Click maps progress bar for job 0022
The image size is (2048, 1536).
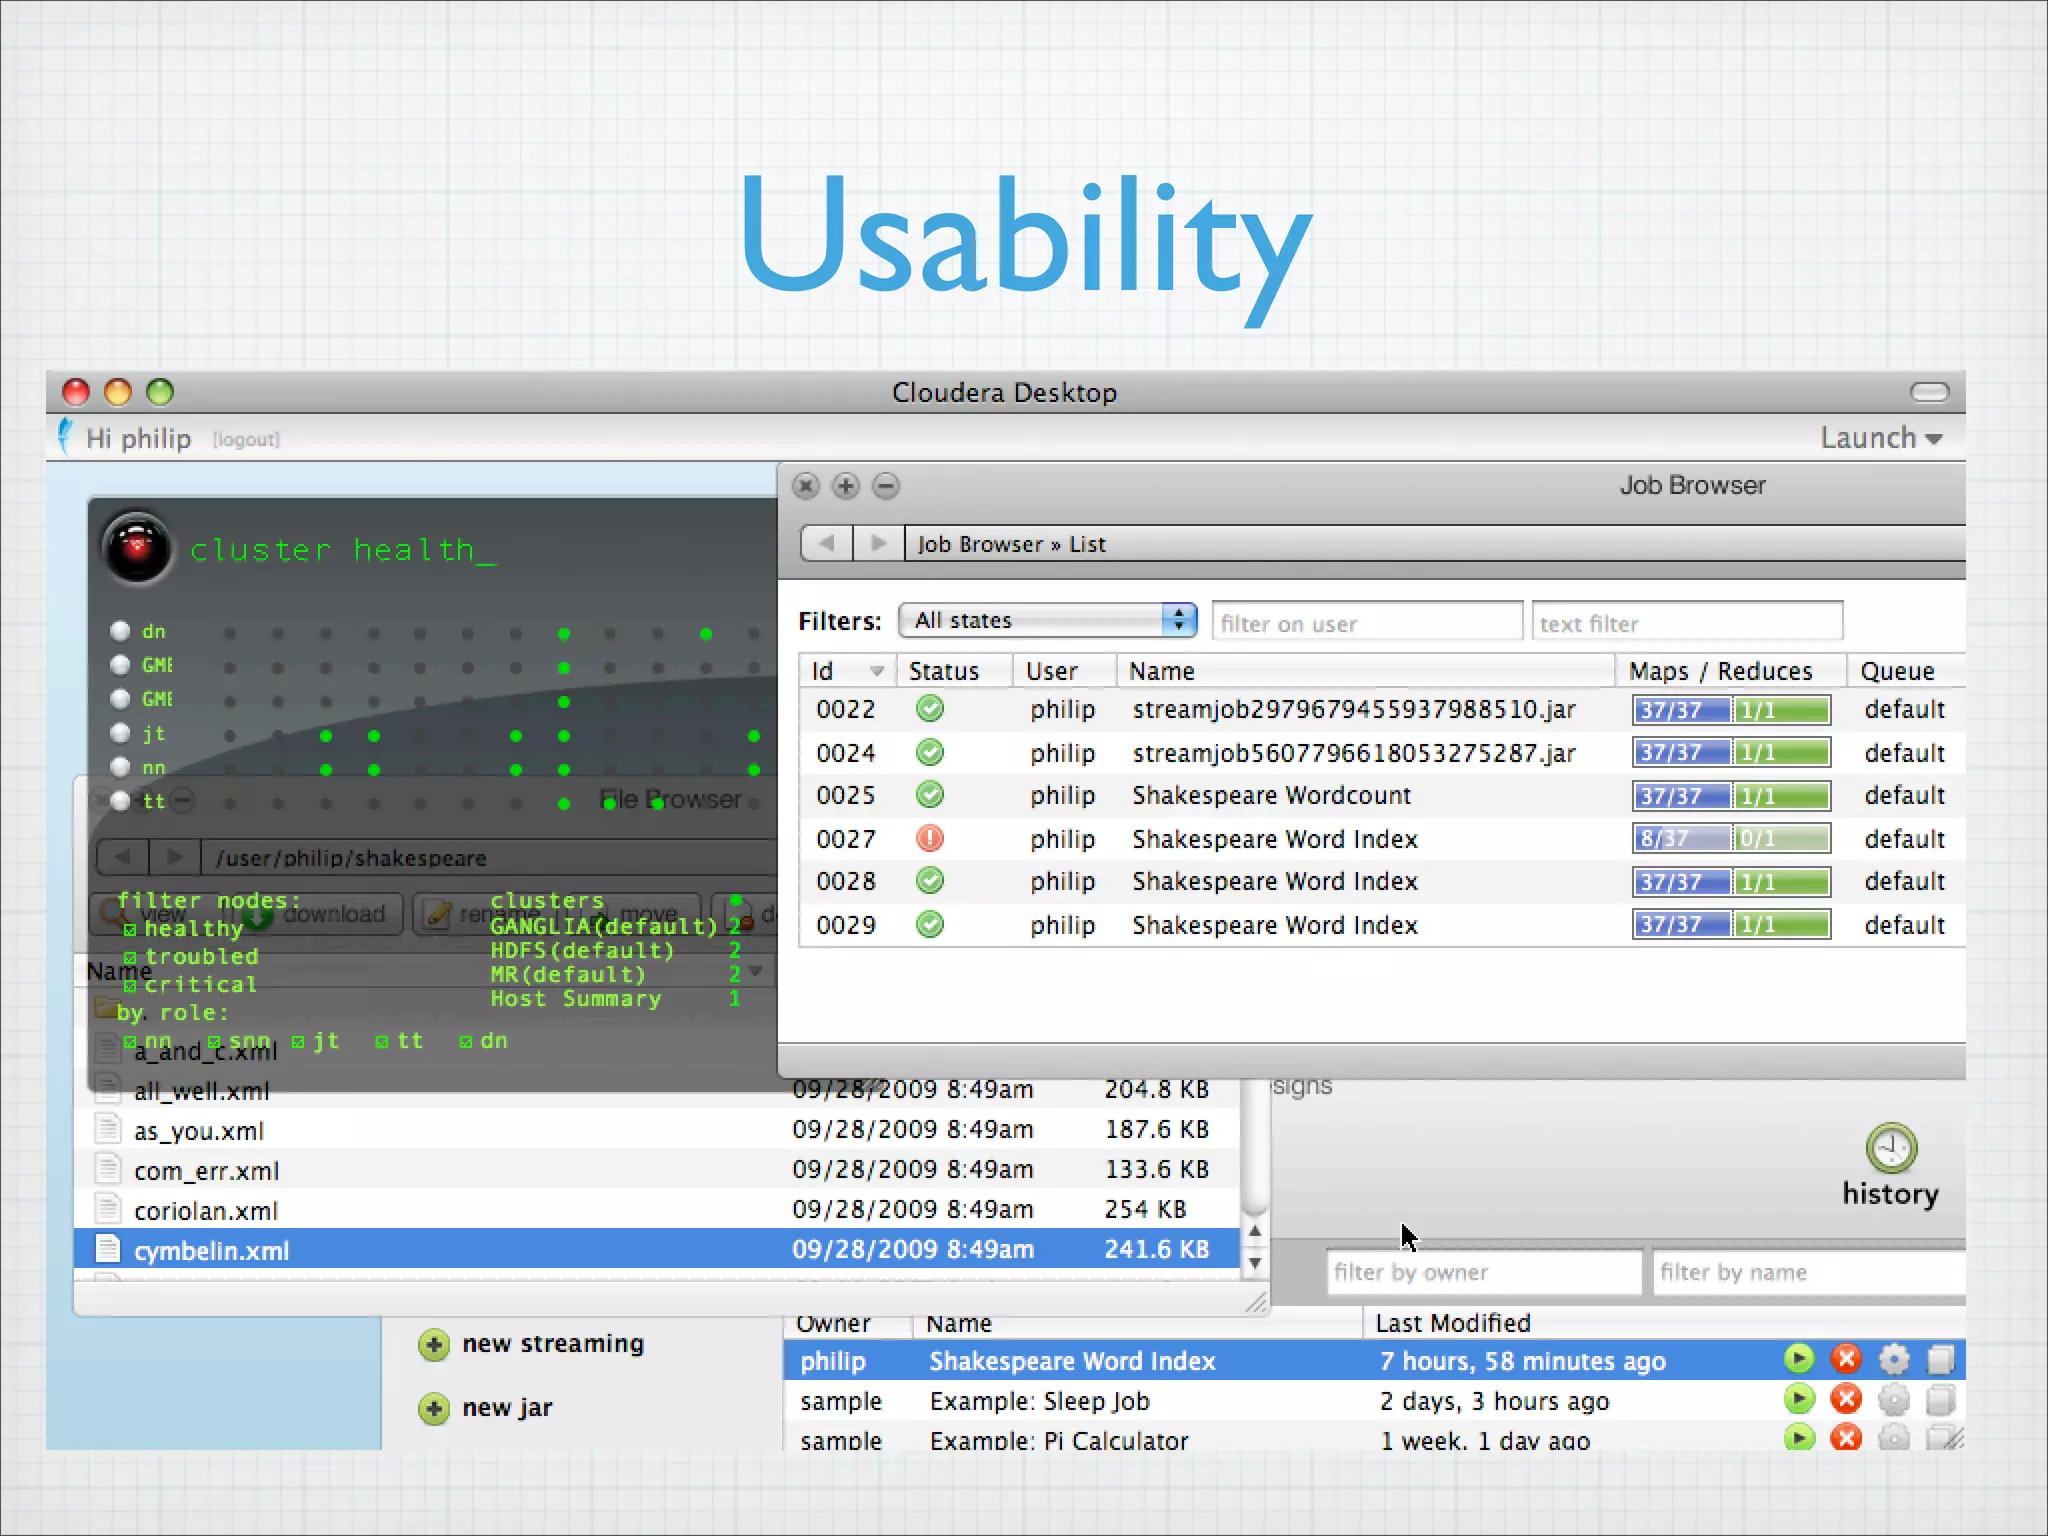pyautogui.click(x=1681, y=710)
